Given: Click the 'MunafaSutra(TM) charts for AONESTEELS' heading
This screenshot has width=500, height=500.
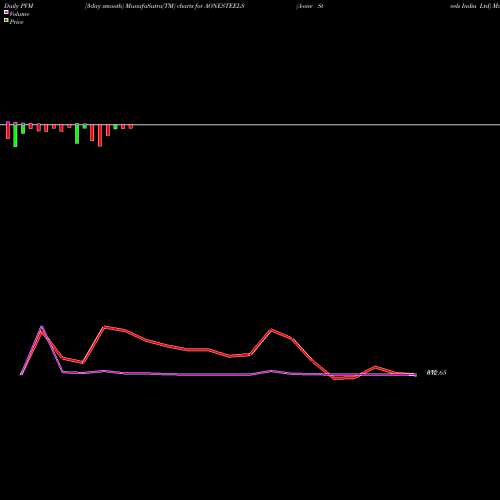Looking at the screenshot, I should coord(185,6).
